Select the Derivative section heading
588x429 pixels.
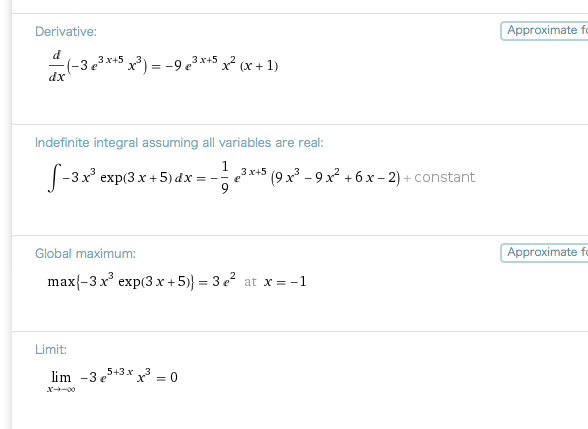click(66, 32)
